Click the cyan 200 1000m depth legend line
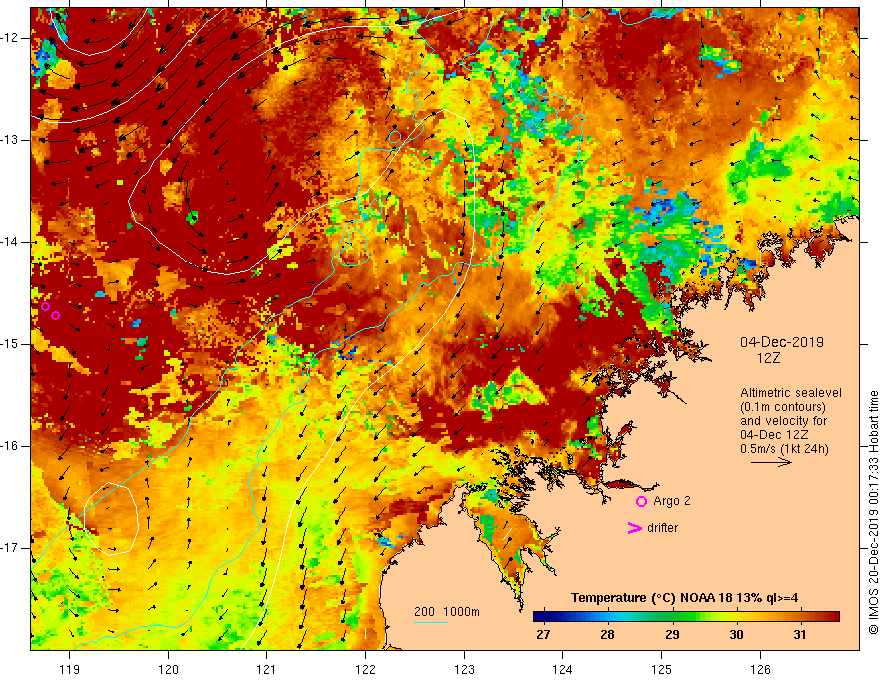The width and height of the screenshot is (880, 680). coord(430,622)
